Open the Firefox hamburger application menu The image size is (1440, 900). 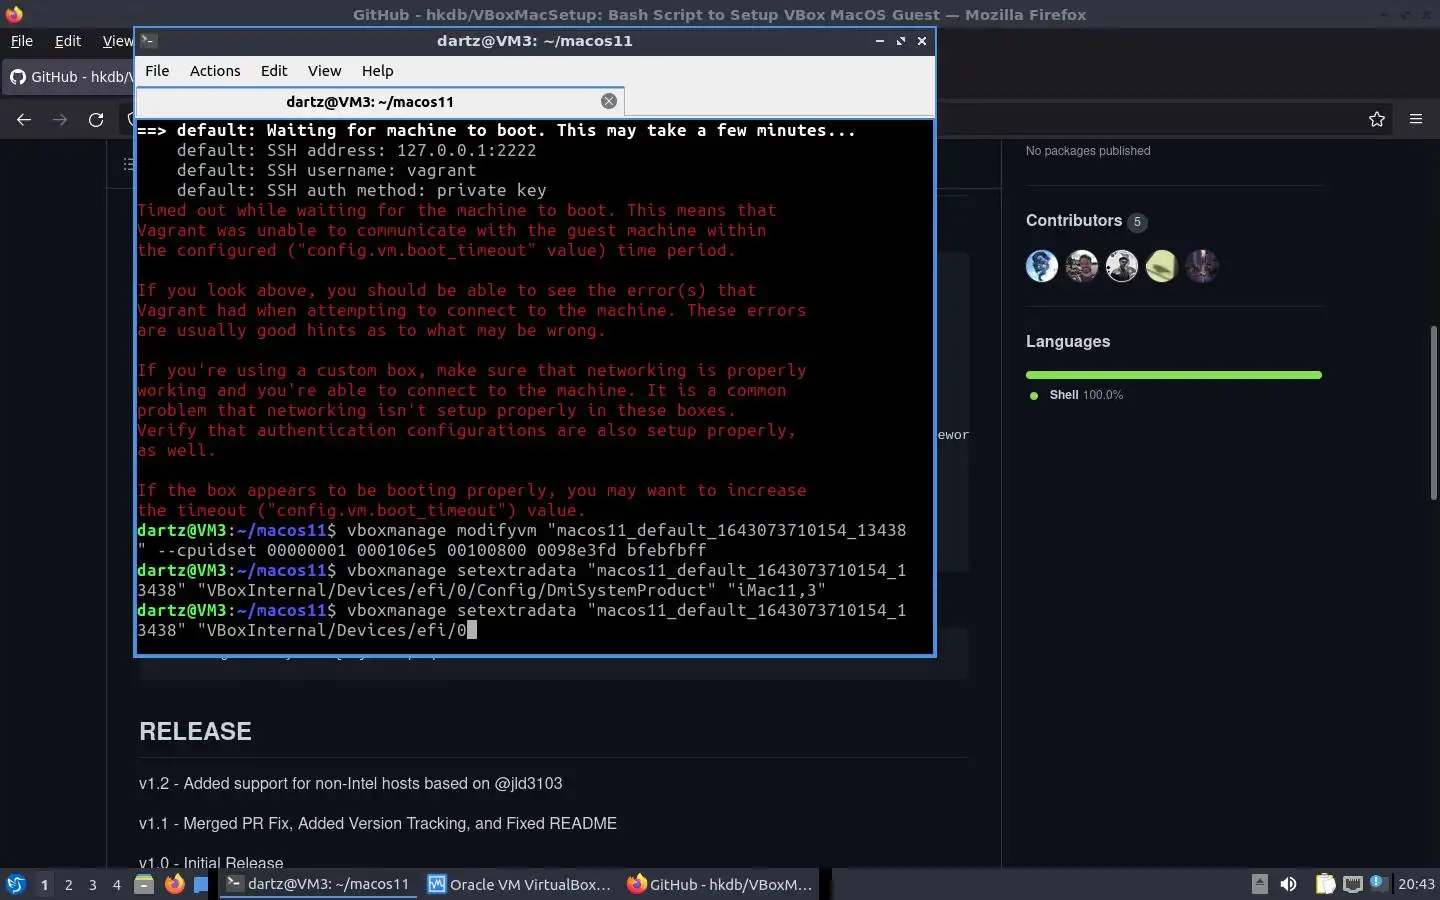click(1416, 119)
